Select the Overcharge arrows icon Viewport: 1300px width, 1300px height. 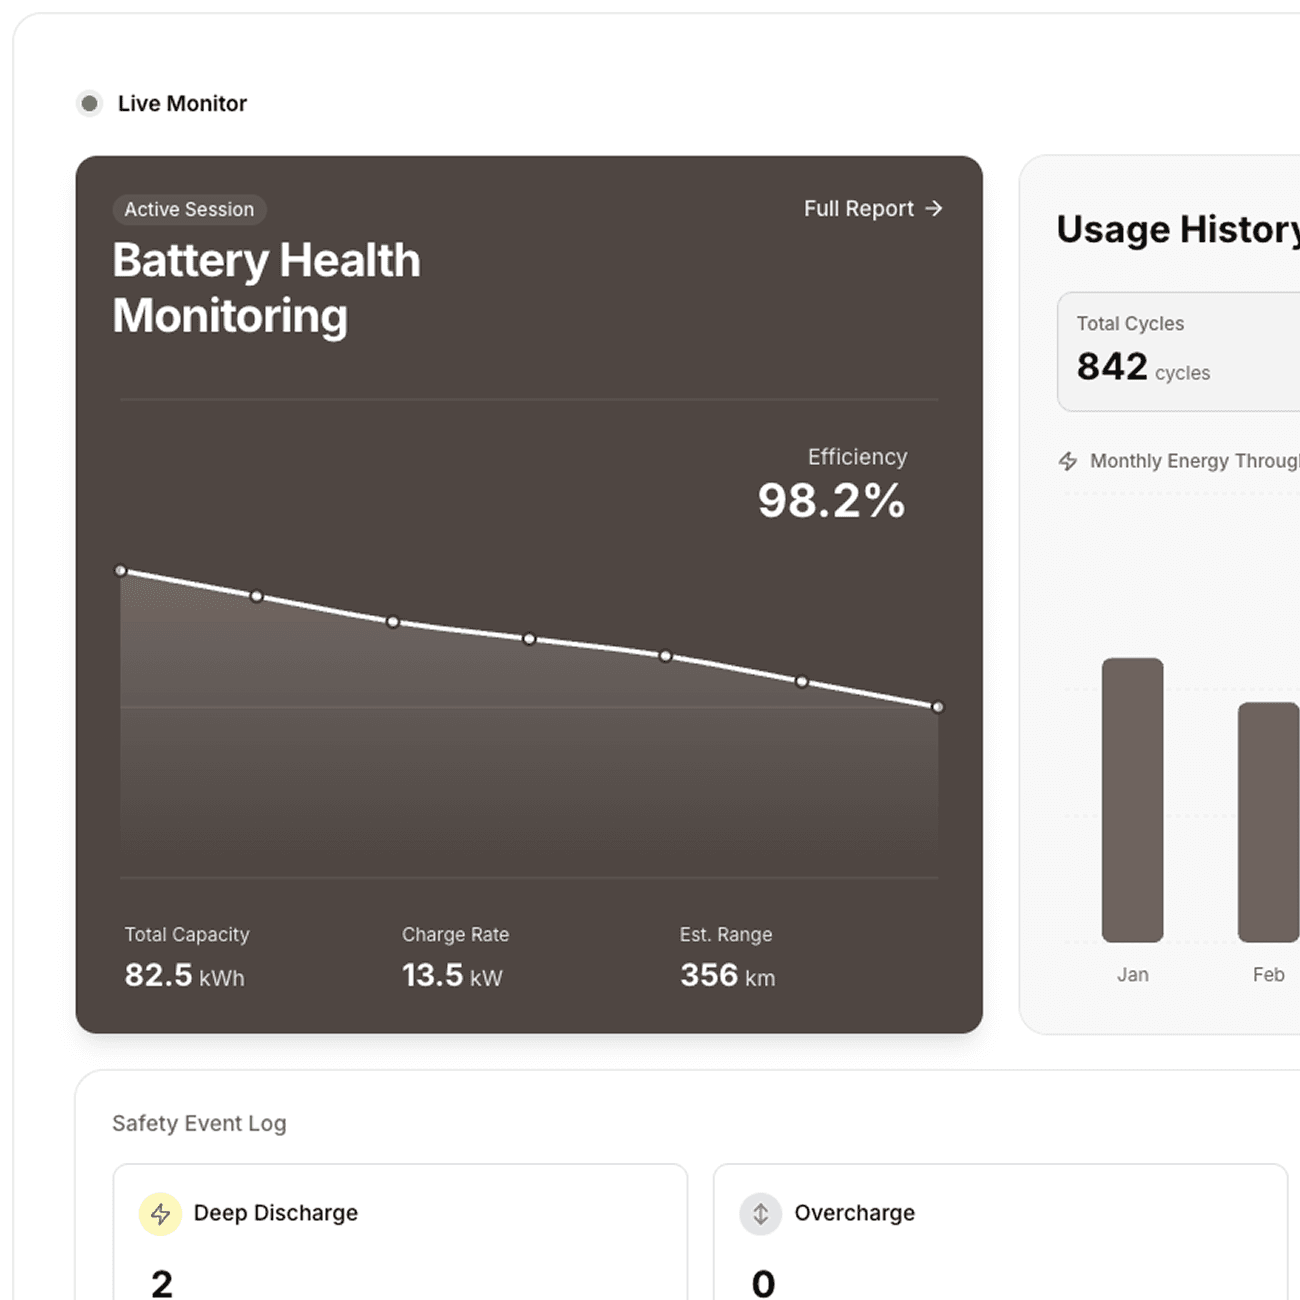(x=761, y=1213)
